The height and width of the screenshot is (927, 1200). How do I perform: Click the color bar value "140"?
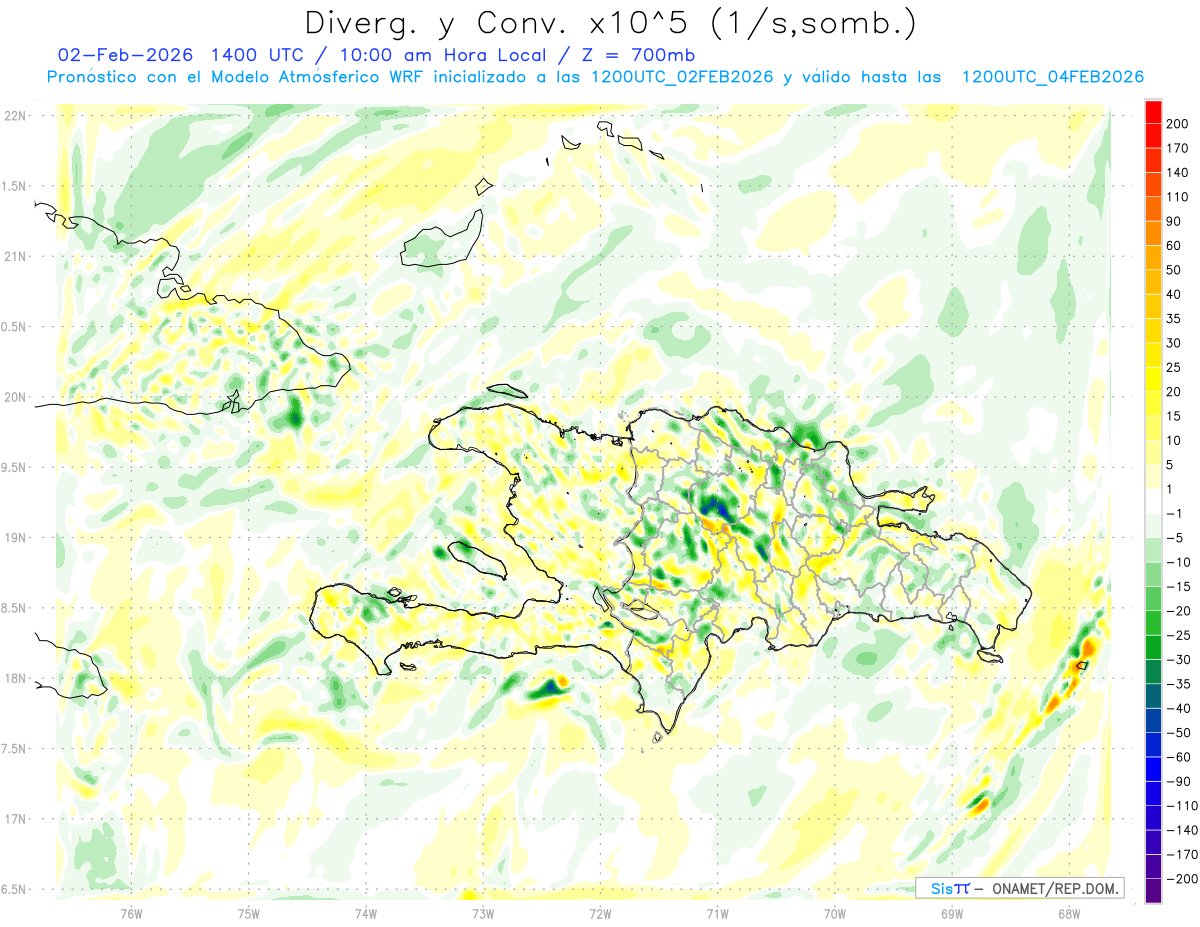(x=1177, y=172)
